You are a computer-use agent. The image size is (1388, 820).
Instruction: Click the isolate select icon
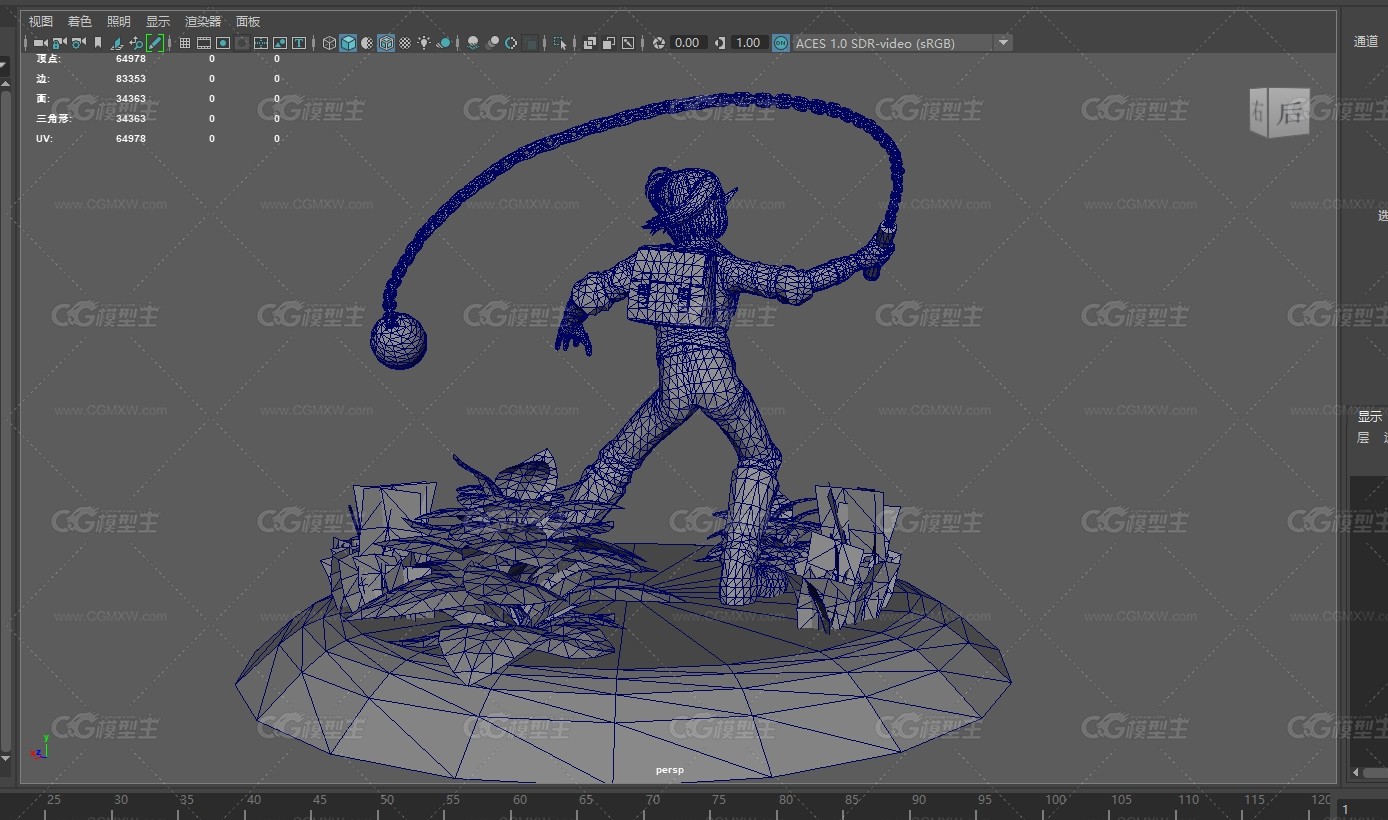pos(560,43)
